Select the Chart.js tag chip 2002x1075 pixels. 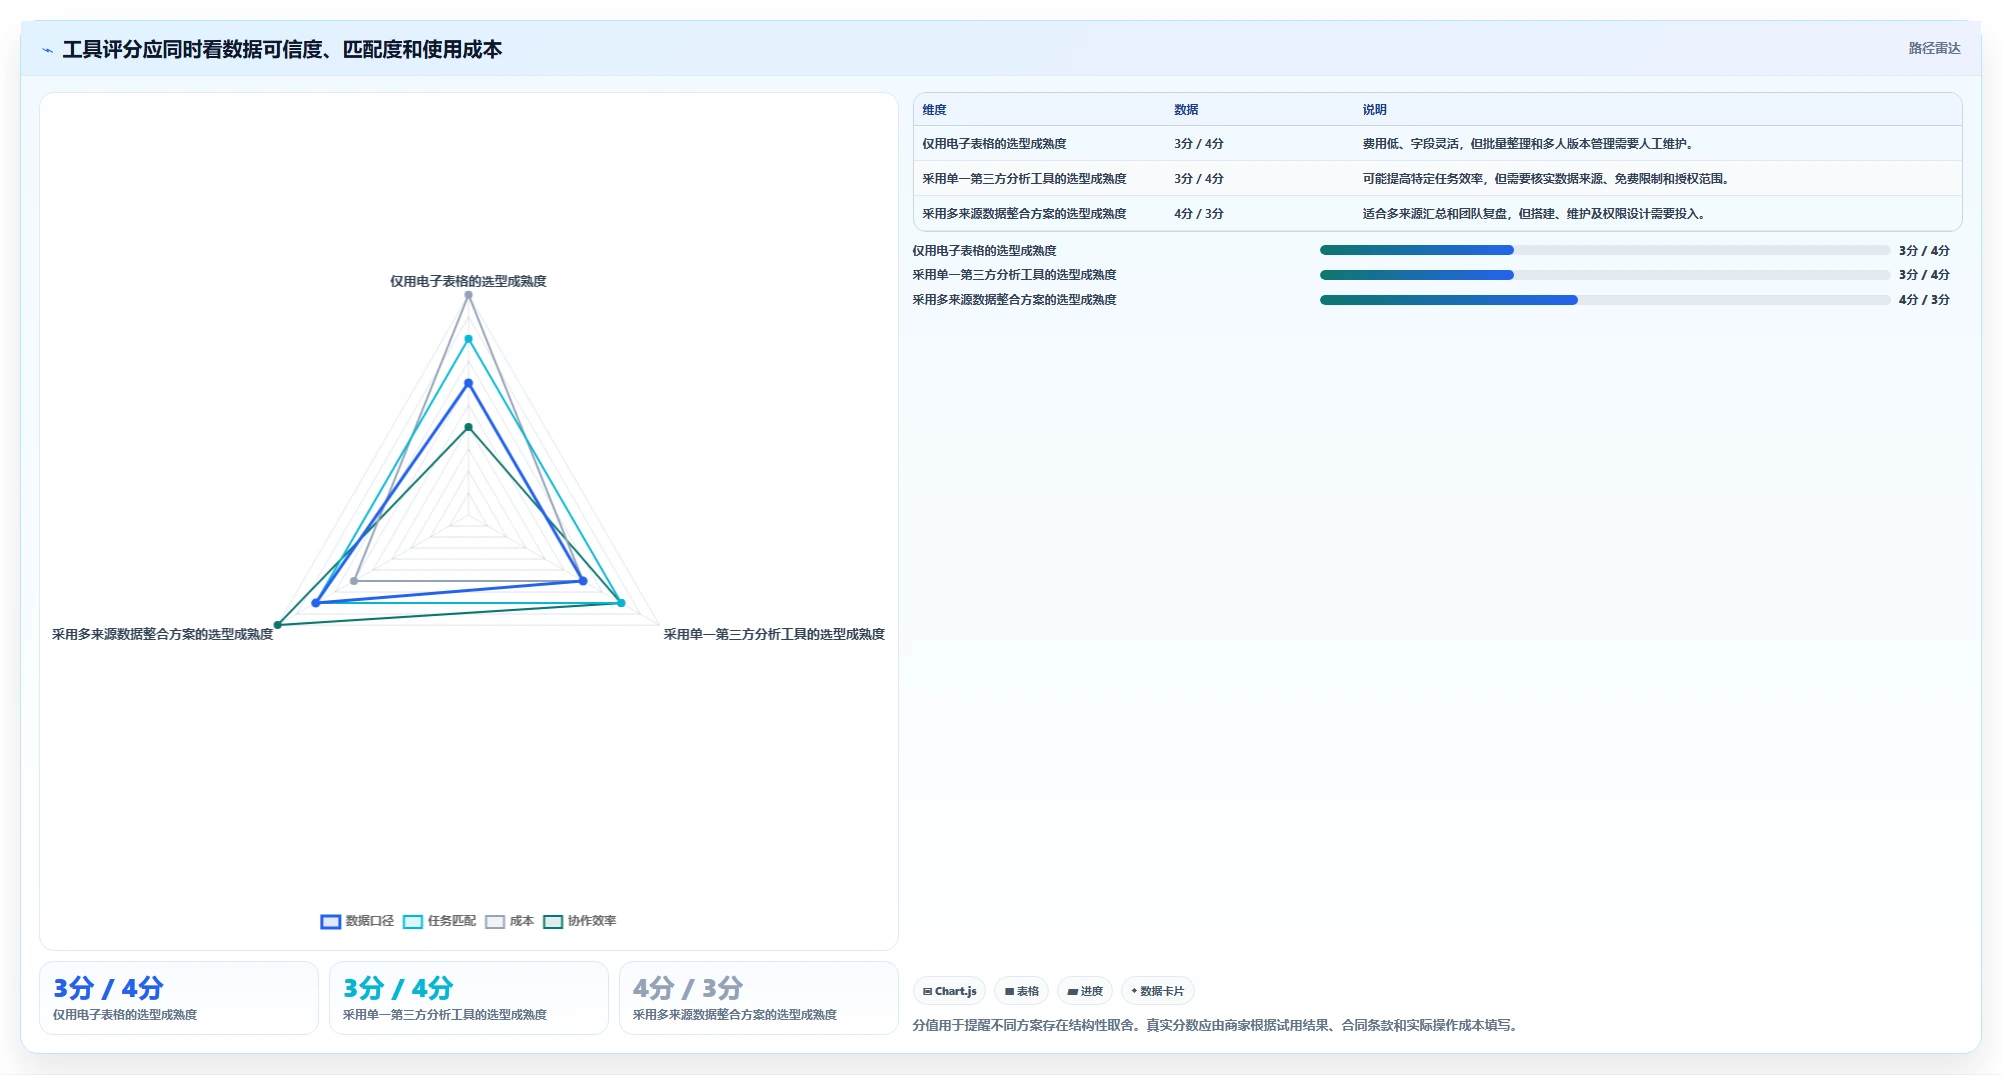(950, 991)
